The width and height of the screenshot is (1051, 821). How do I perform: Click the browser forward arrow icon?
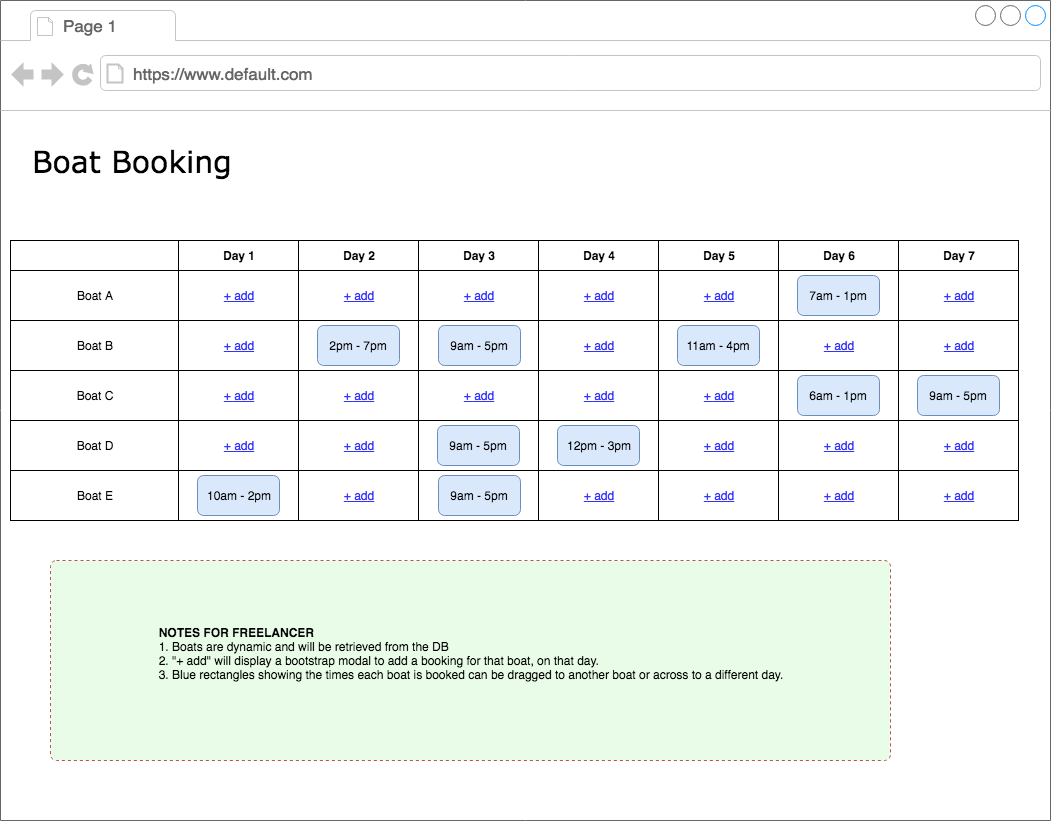pyautogui.click(x=52, y=74)
